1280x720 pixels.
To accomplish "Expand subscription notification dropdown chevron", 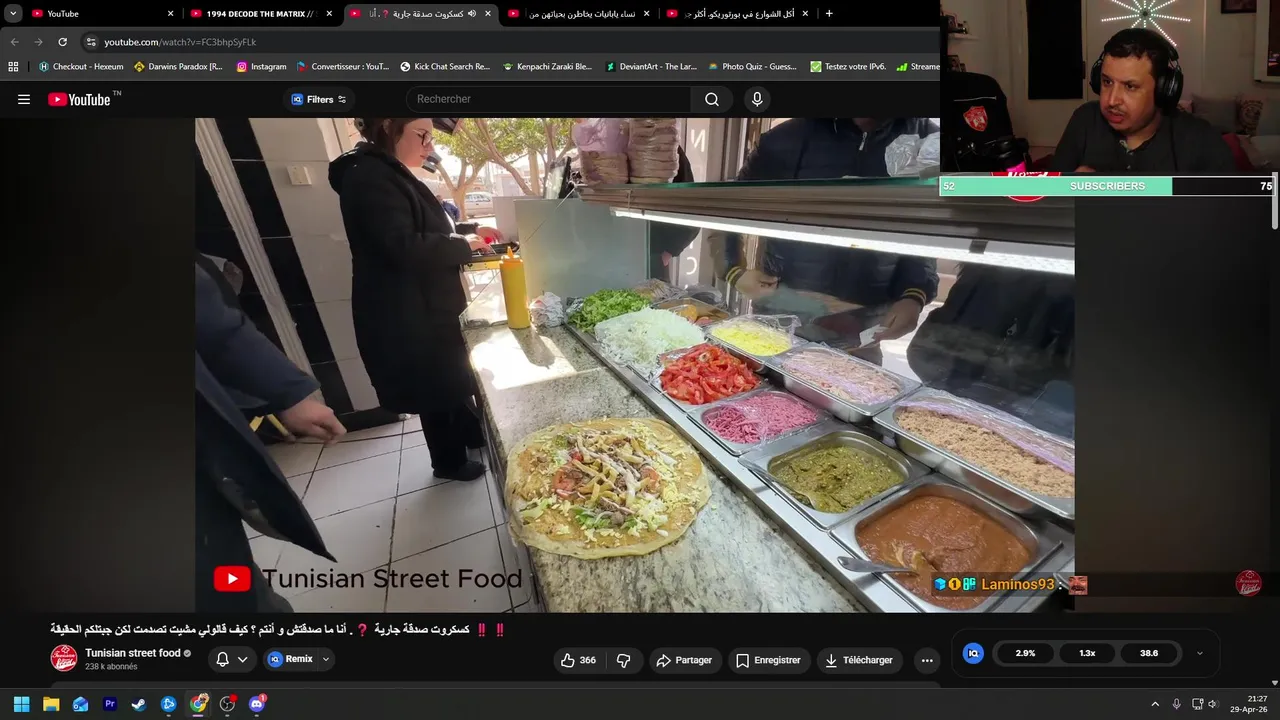I will [x=243, y=659].
